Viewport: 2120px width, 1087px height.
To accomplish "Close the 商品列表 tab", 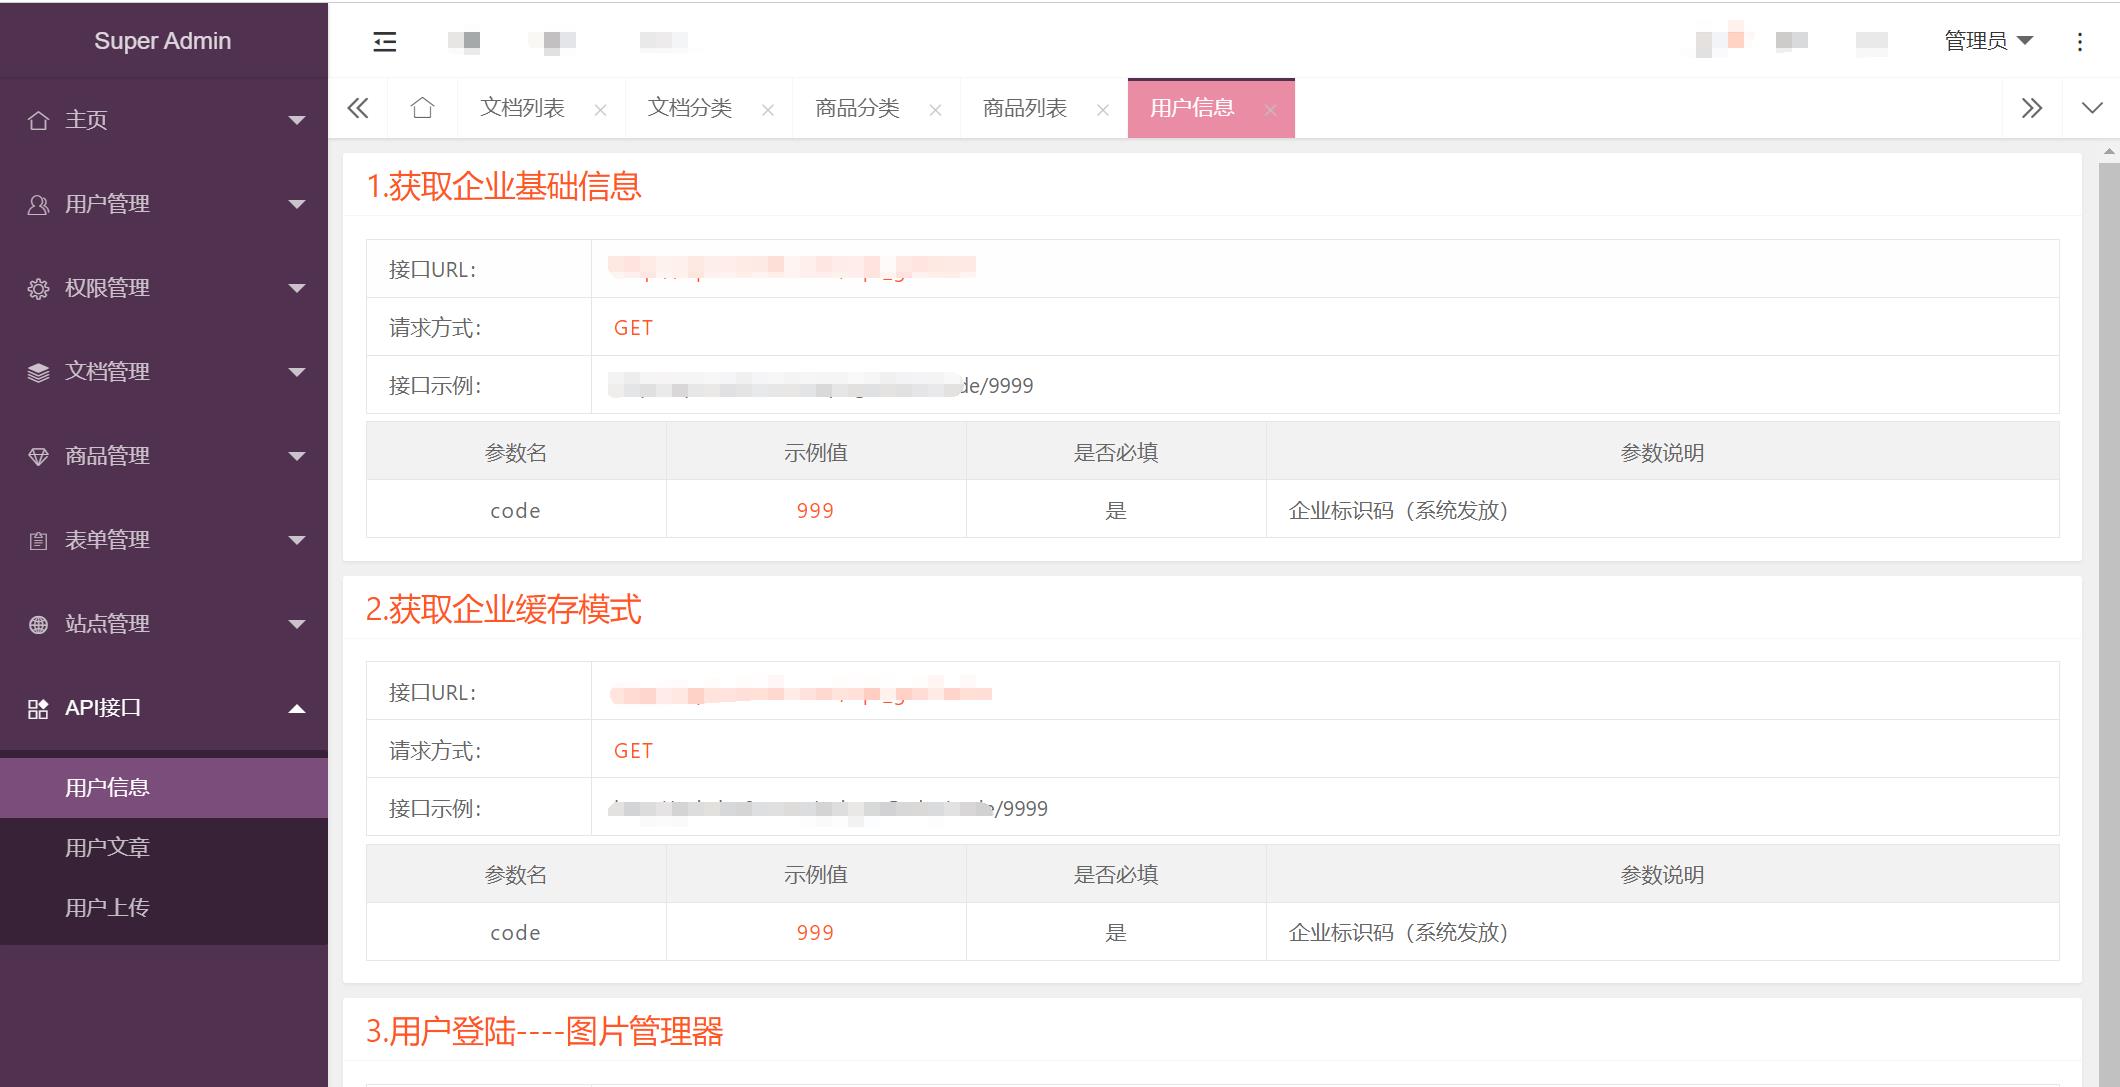I will tap(1103, 110).
